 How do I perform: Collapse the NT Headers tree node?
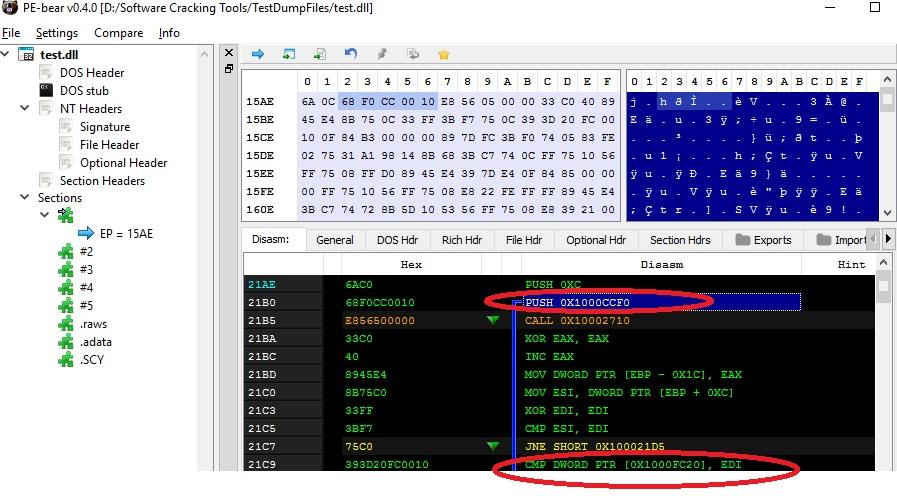click(x=26, y=108)
